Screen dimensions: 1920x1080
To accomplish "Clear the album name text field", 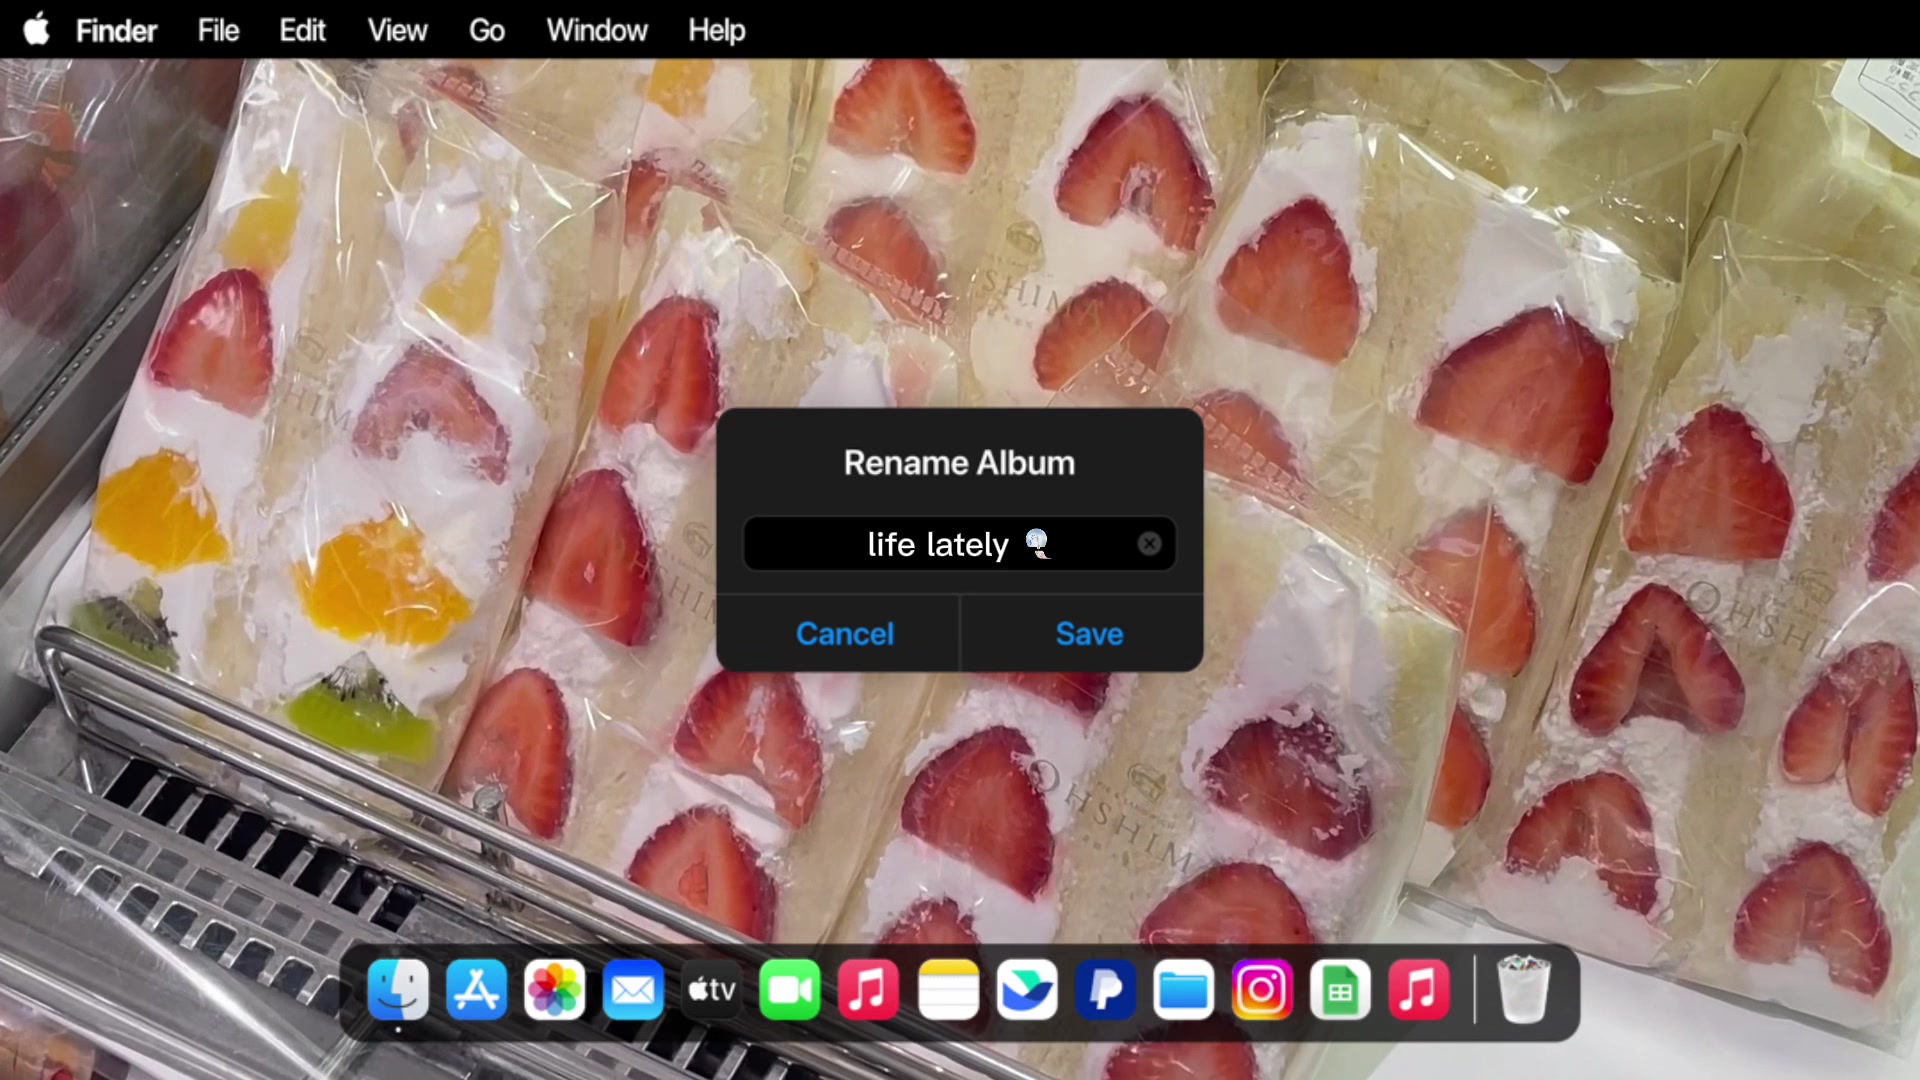I will [x=1150, y=543].
